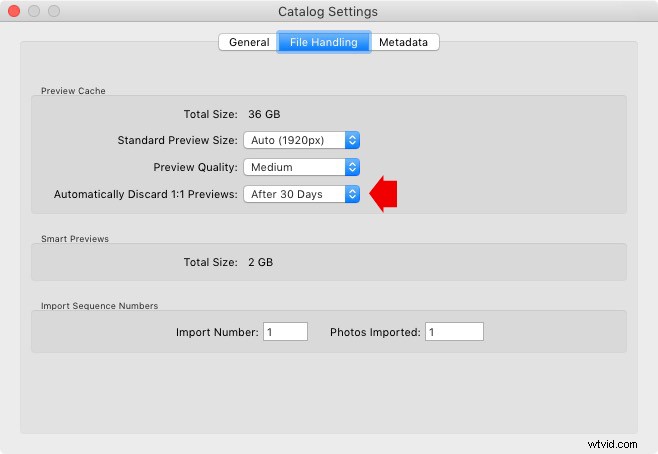658x454 pixels.
Task: Open the Standard Preview Size dropdown
Action: [302, 140]
